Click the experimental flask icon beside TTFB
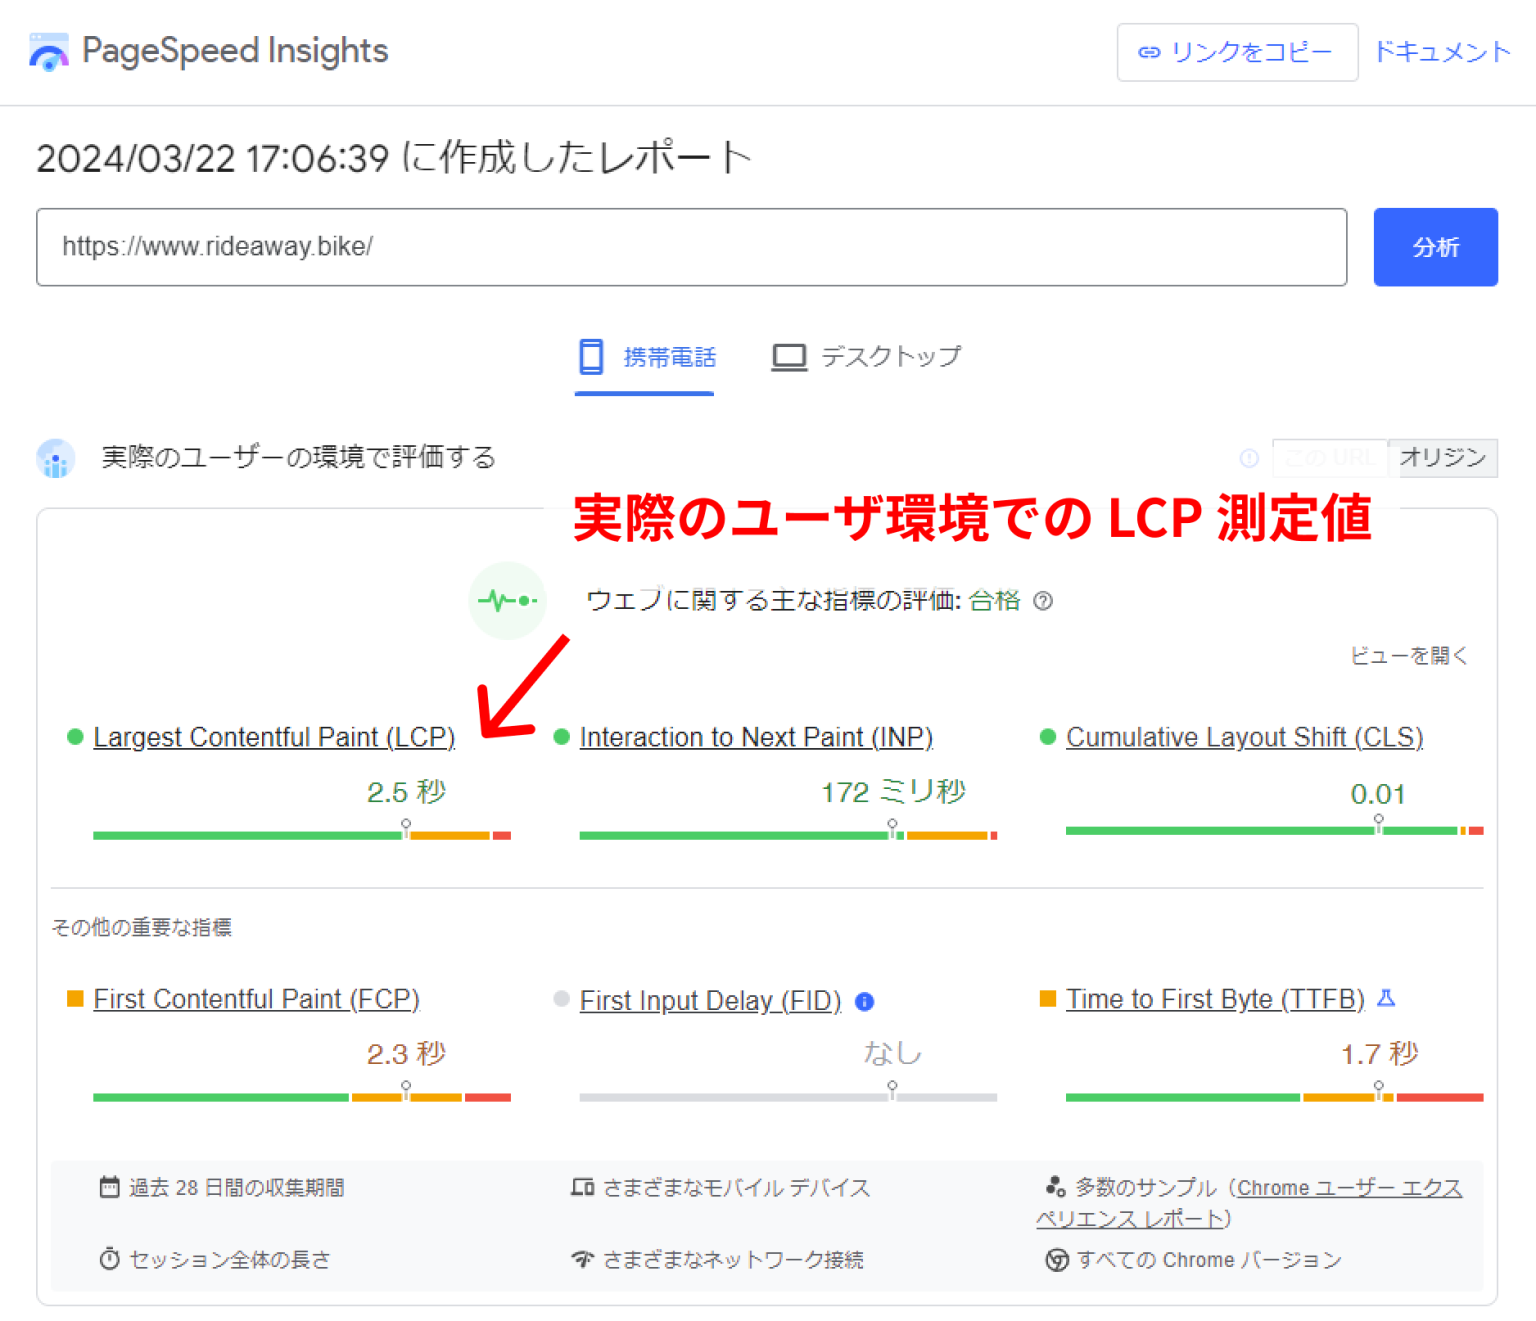 (1386, 998)
